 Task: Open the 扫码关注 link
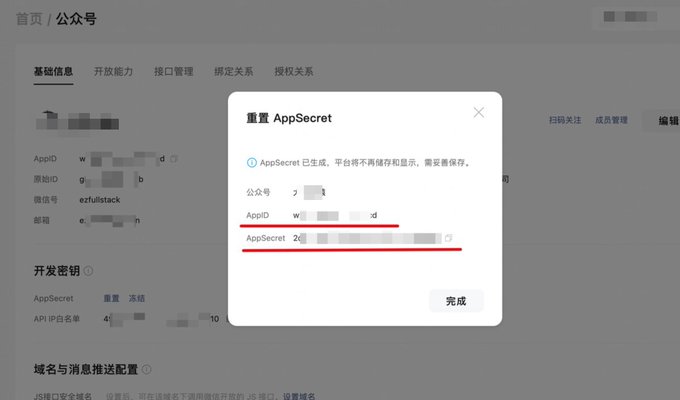click(x=565, y=120)
